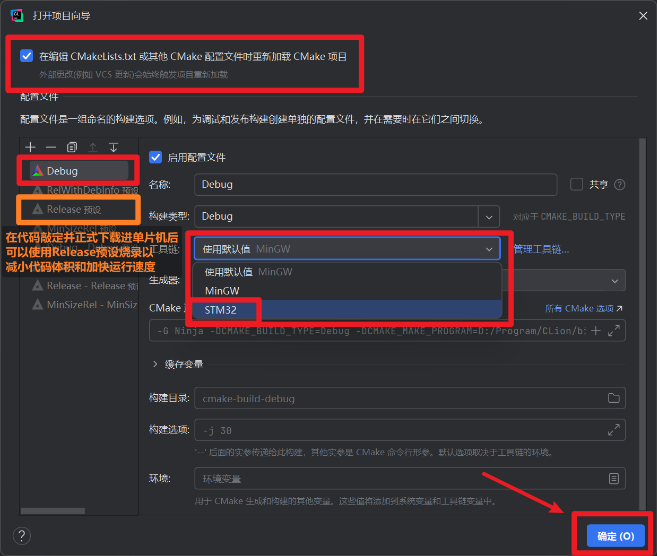Collapse the toolchain combo box
The width and height of the screenshot is (657, 556).
[x=489, y=249]
